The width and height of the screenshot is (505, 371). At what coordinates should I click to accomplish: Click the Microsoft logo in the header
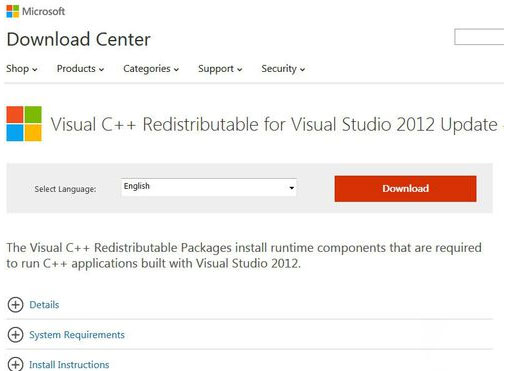[x=35, y=11]
